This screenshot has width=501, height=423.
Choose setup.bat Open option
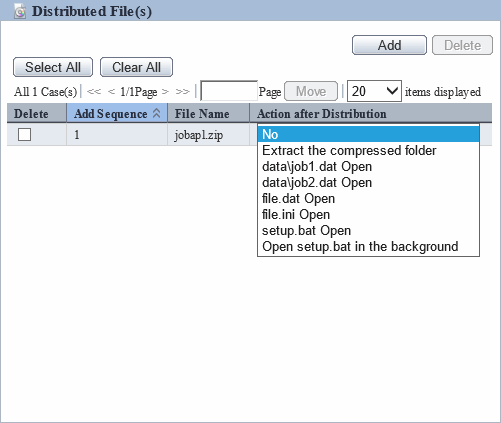(x=368, y=231)
